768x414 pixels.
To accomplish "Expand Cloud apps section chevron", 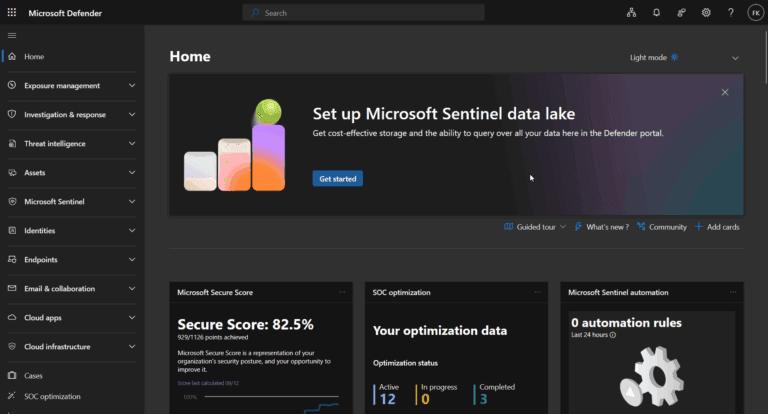I will tap(132, 317).
